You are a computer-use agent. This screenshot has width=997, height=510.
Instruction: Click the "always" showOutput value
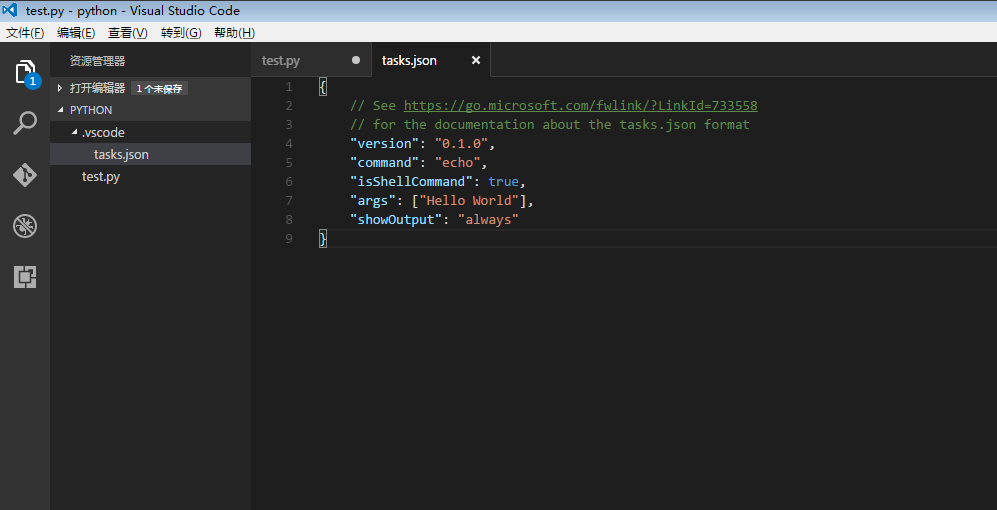pyautogui.click(x=488, y=220)
